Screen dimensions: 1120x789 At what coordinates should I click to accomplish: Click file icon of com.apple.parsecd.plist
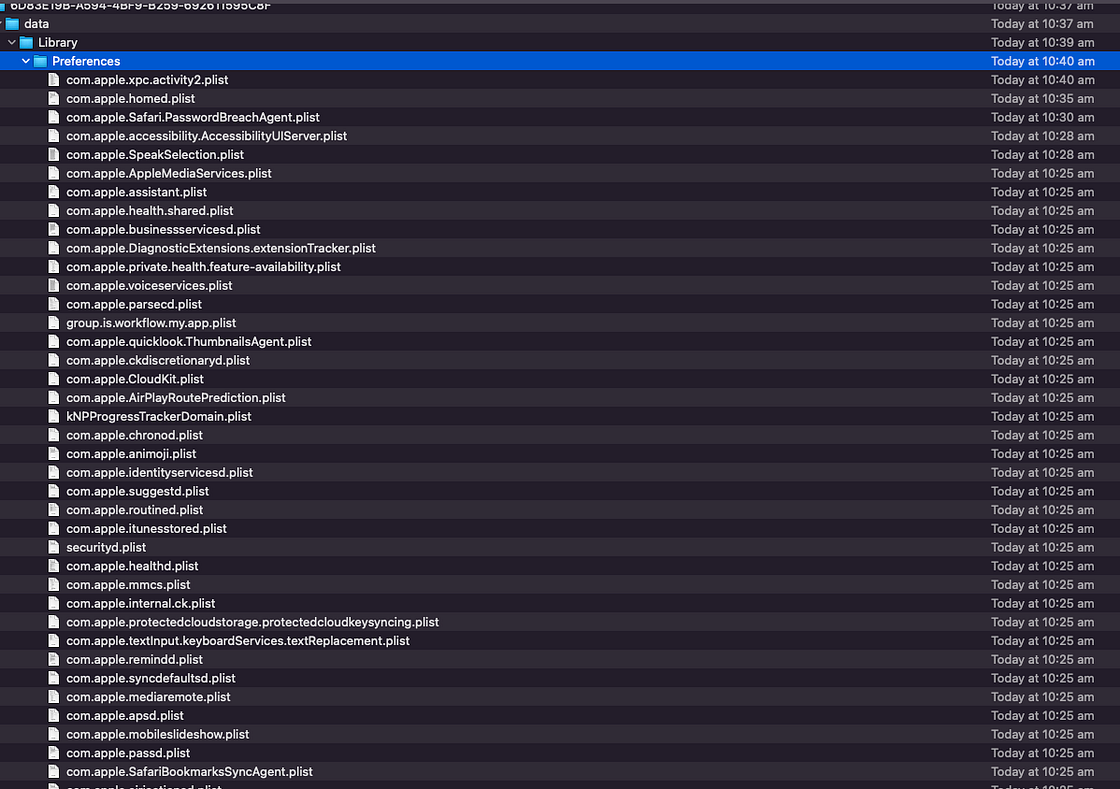coord(54,304)
